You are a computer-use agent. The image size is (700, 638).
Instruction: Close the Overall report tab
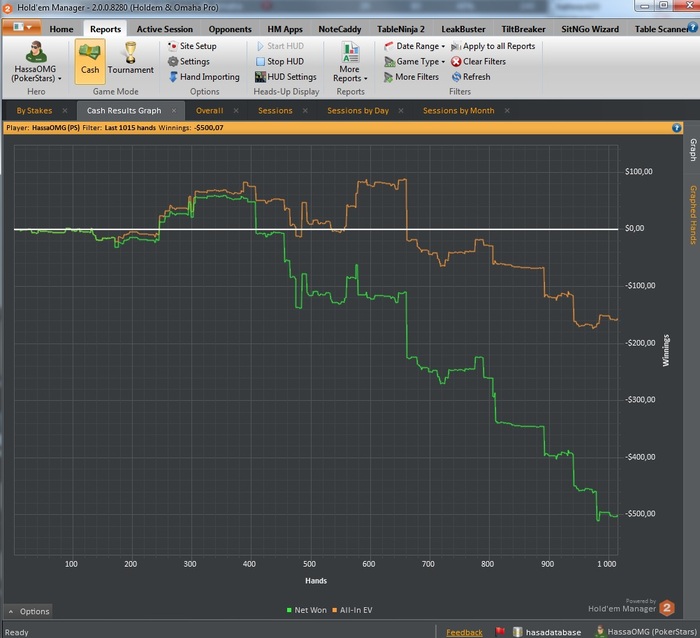click(x=236, y=111)
